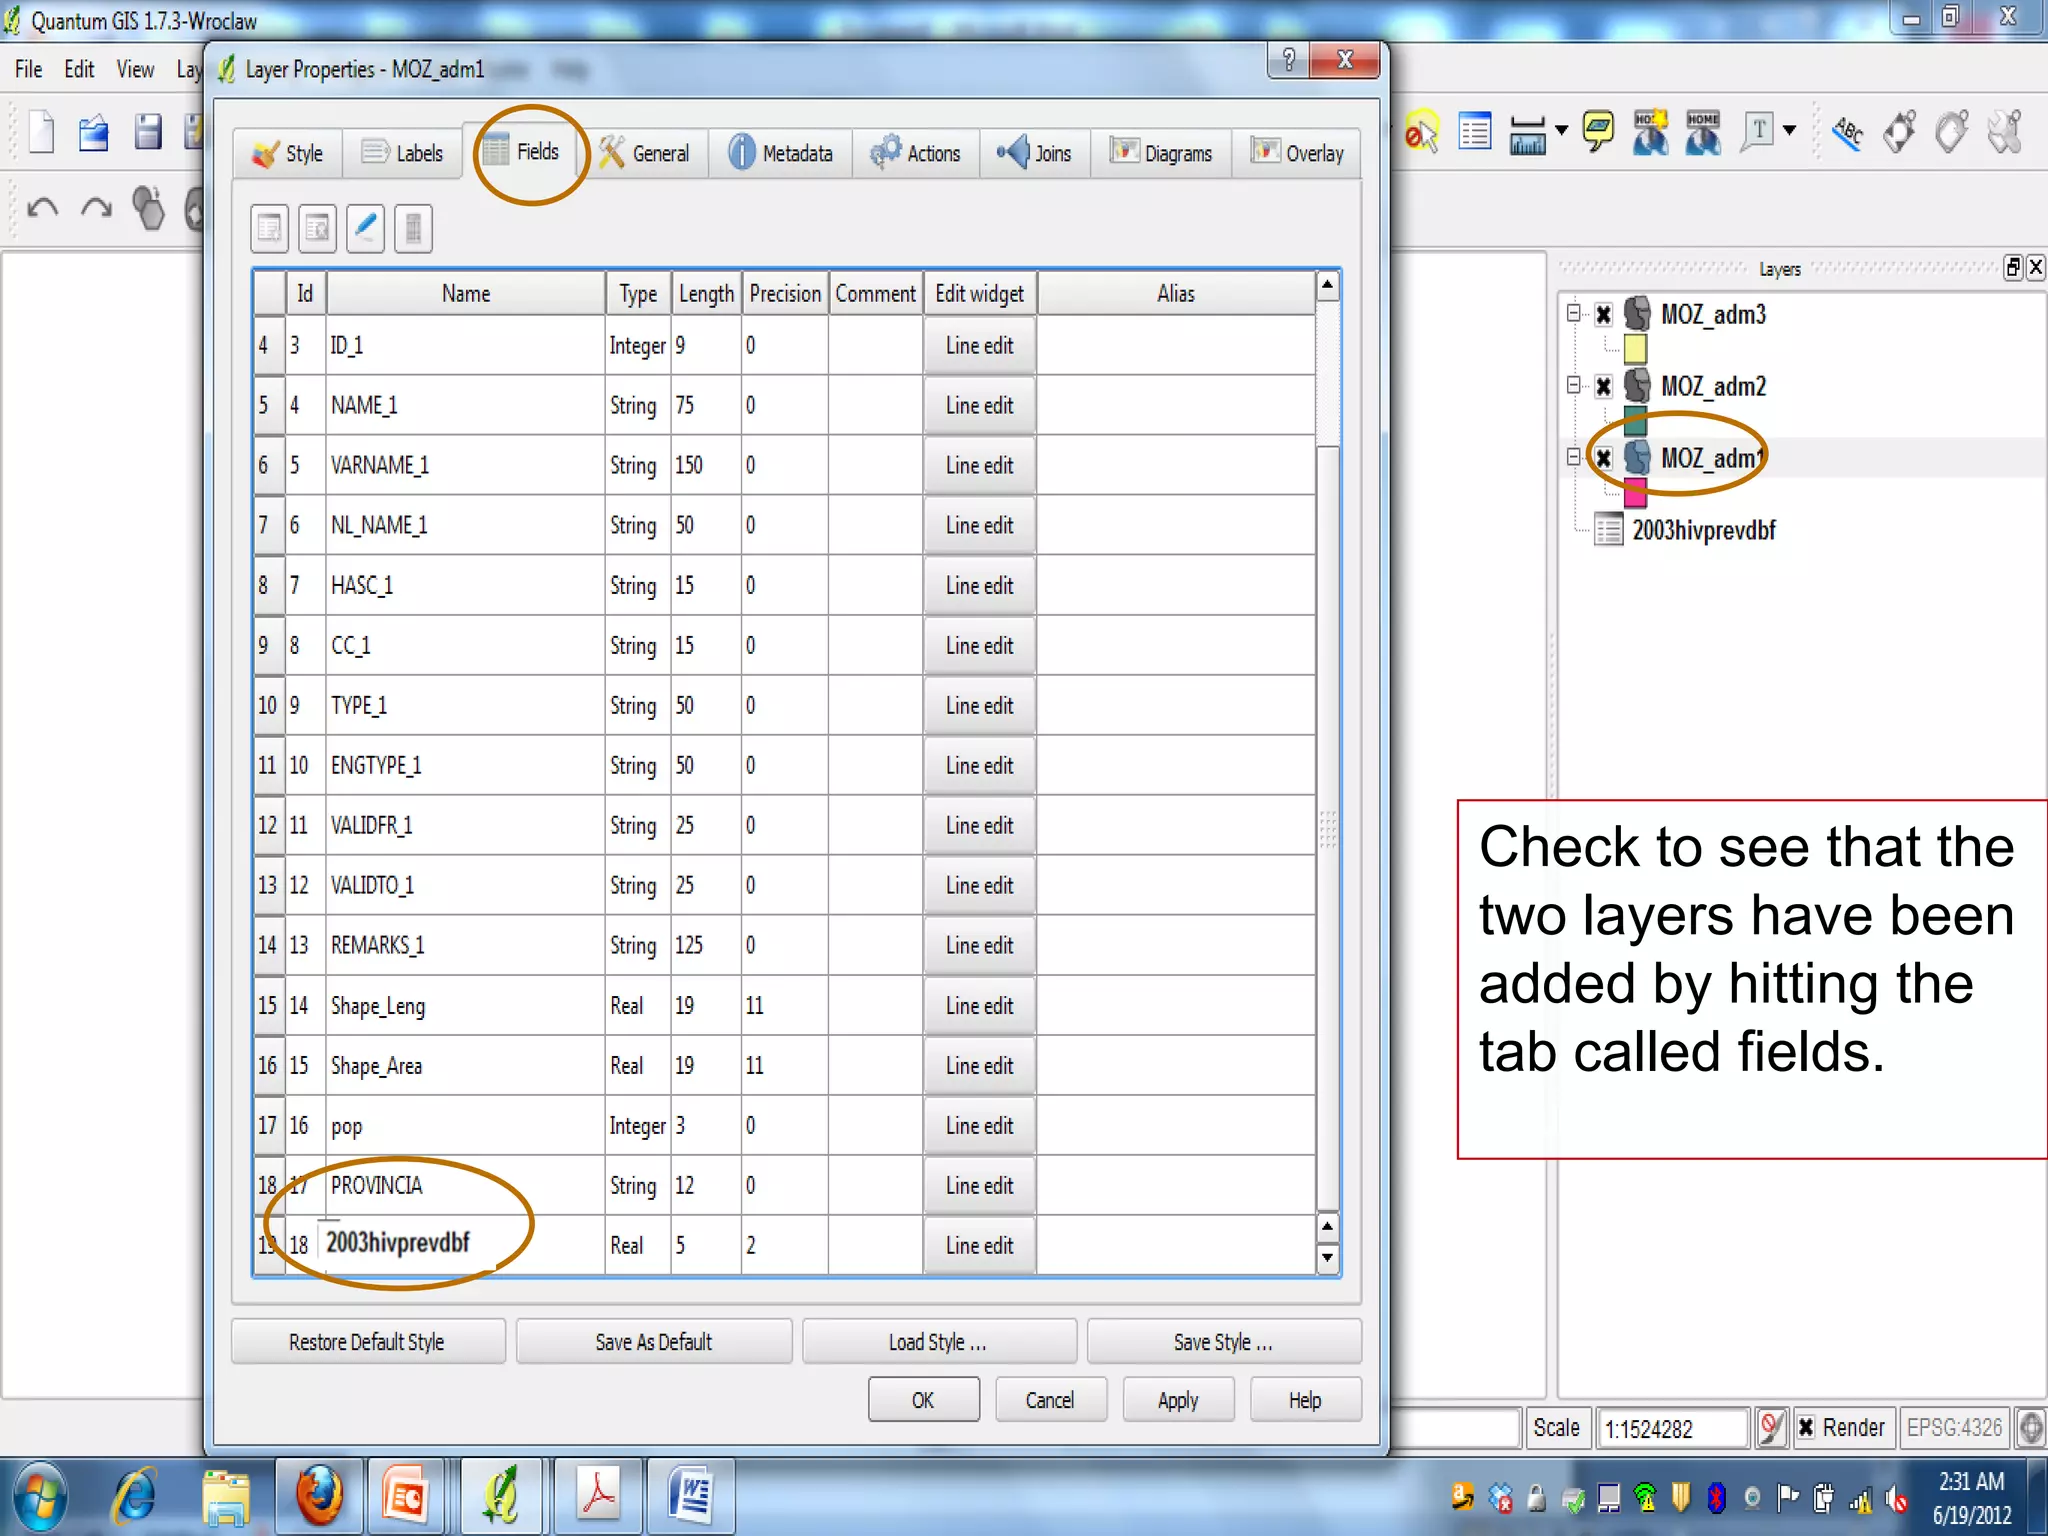
Task: Open Firefox from the Windows taskbar
Action: [318, 1497]
